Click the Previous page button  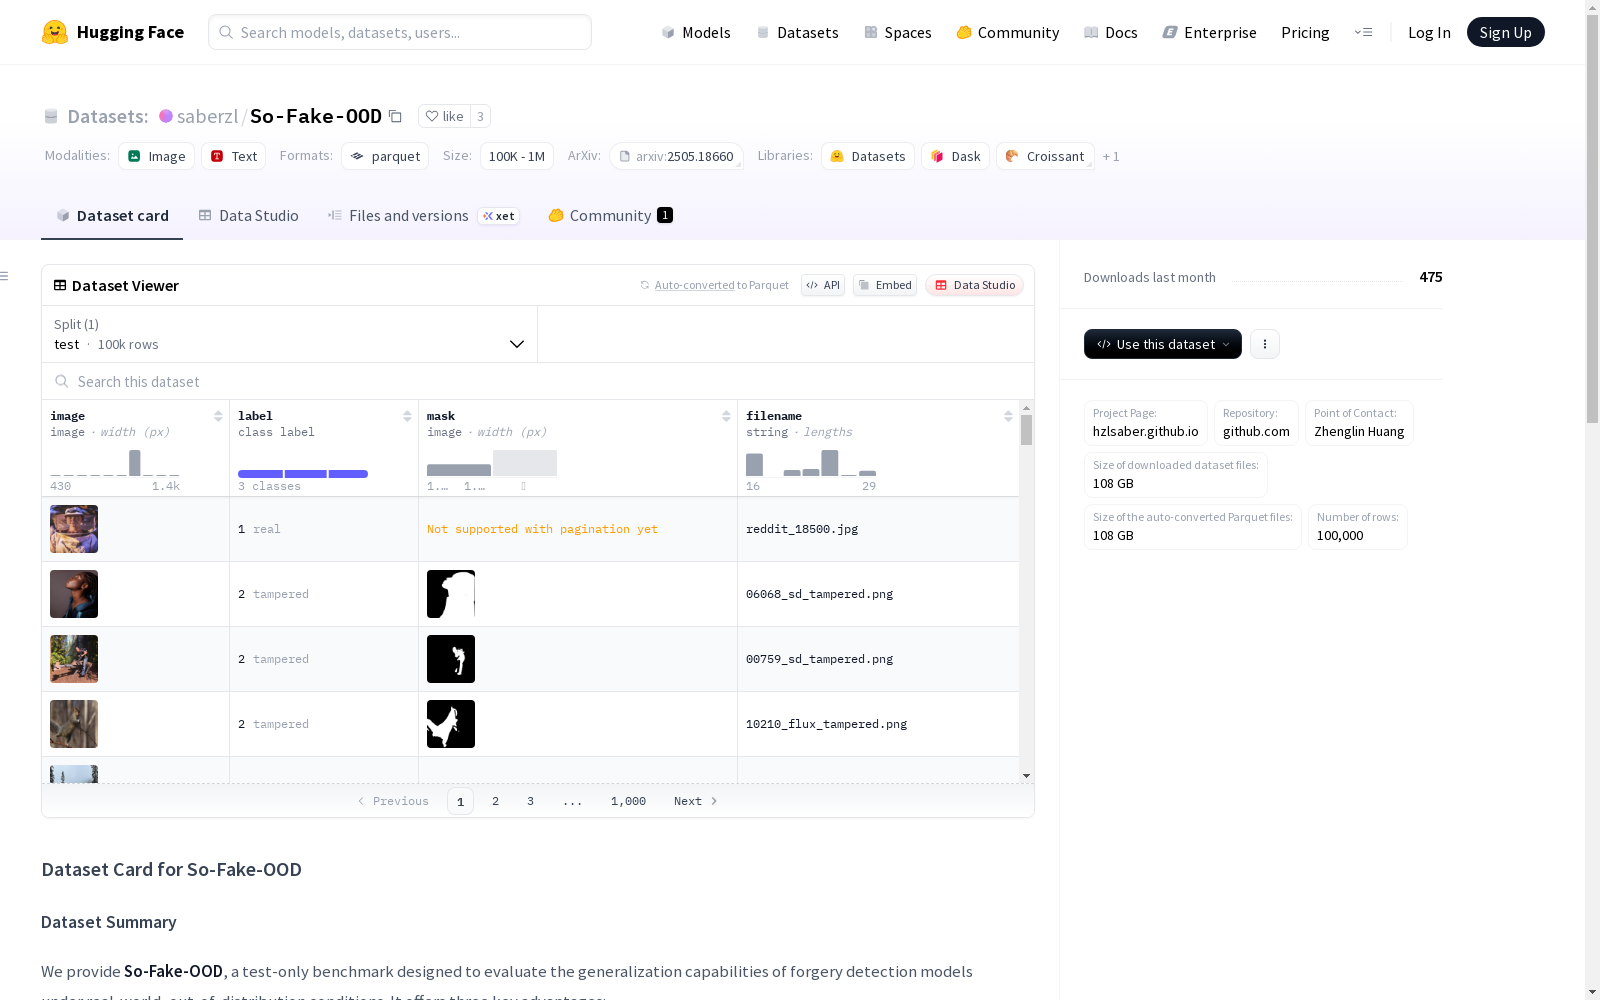(393, 801)
